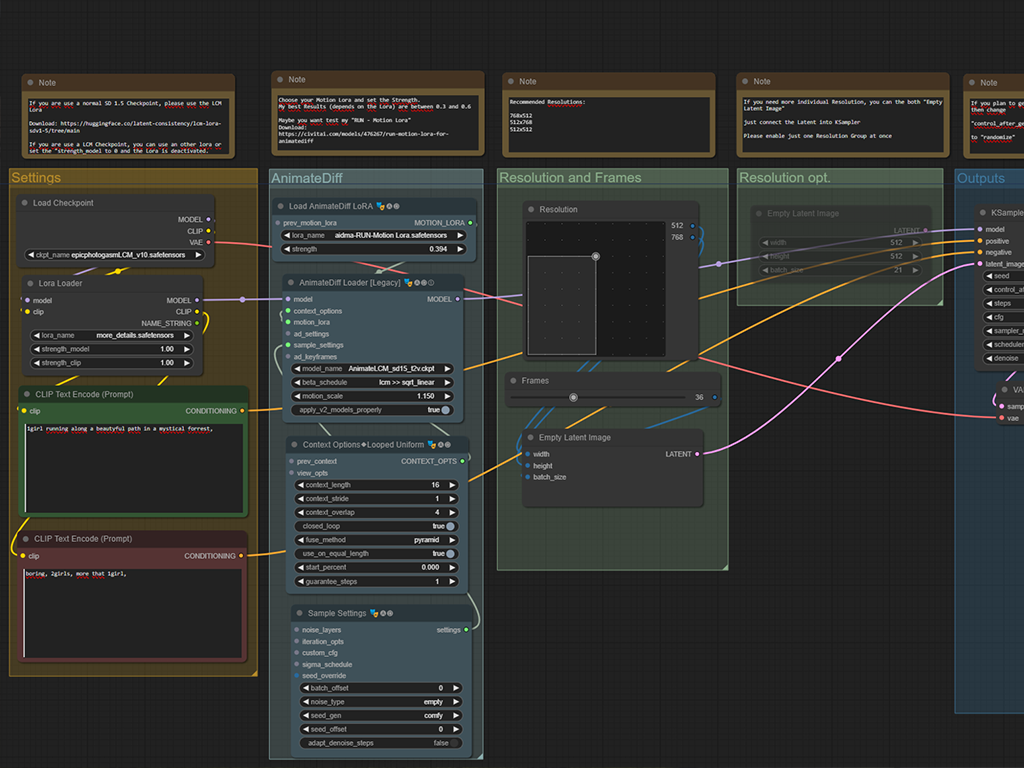
Task: Click the masks icon on AnimateDiff Loader title
Action: [x=408, y=283]
